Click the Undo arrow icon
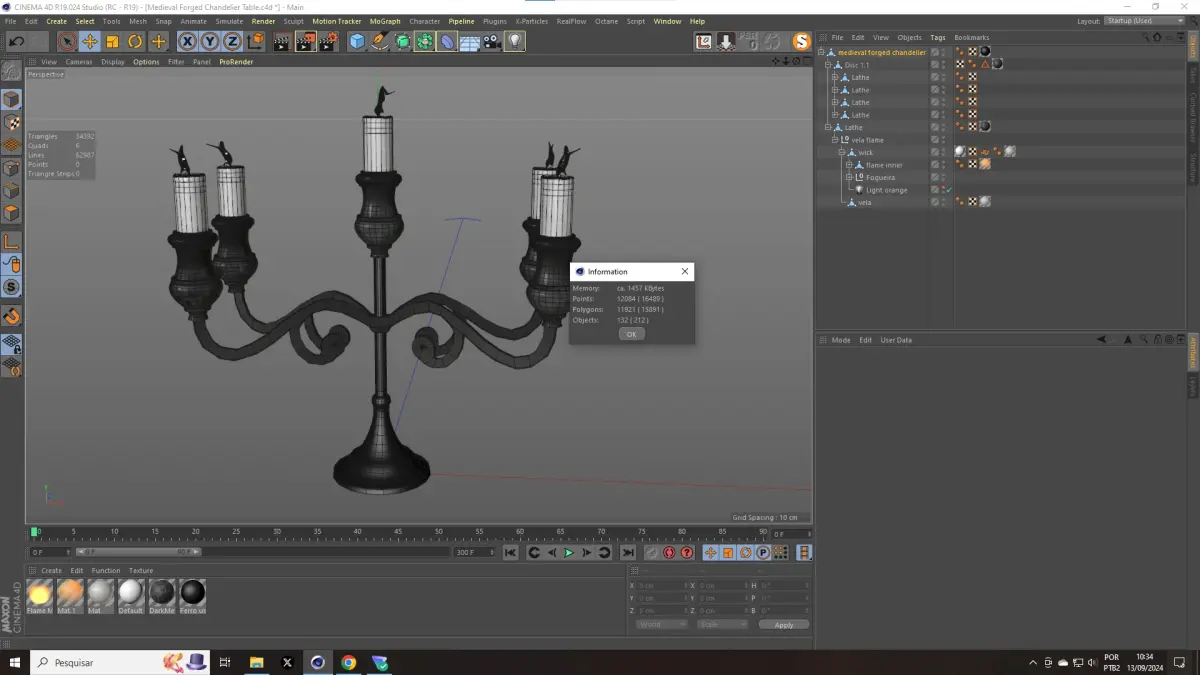This screenshot has width=1200, height=675. point(16,41)
